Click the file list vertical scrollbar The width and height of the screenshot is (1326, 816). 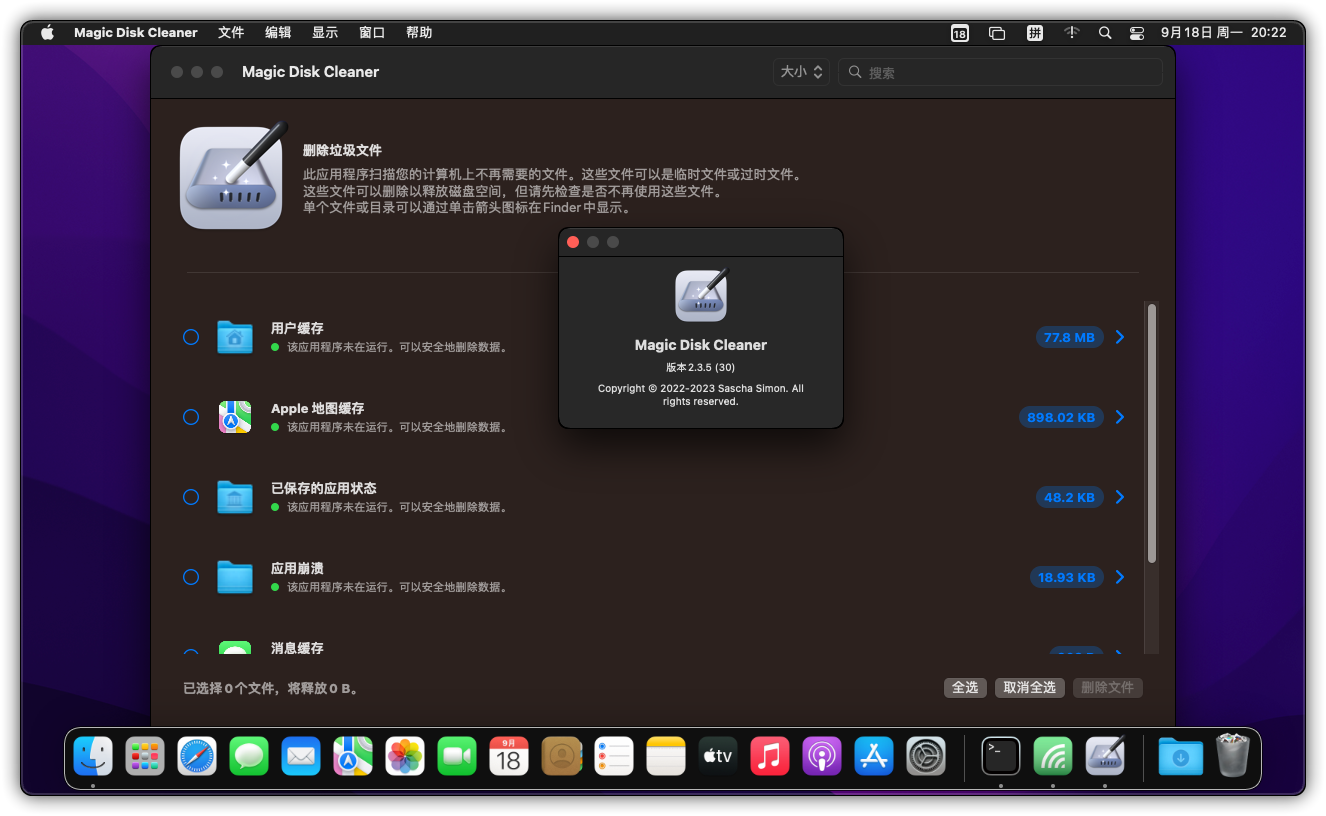[x=1152, y=433]
